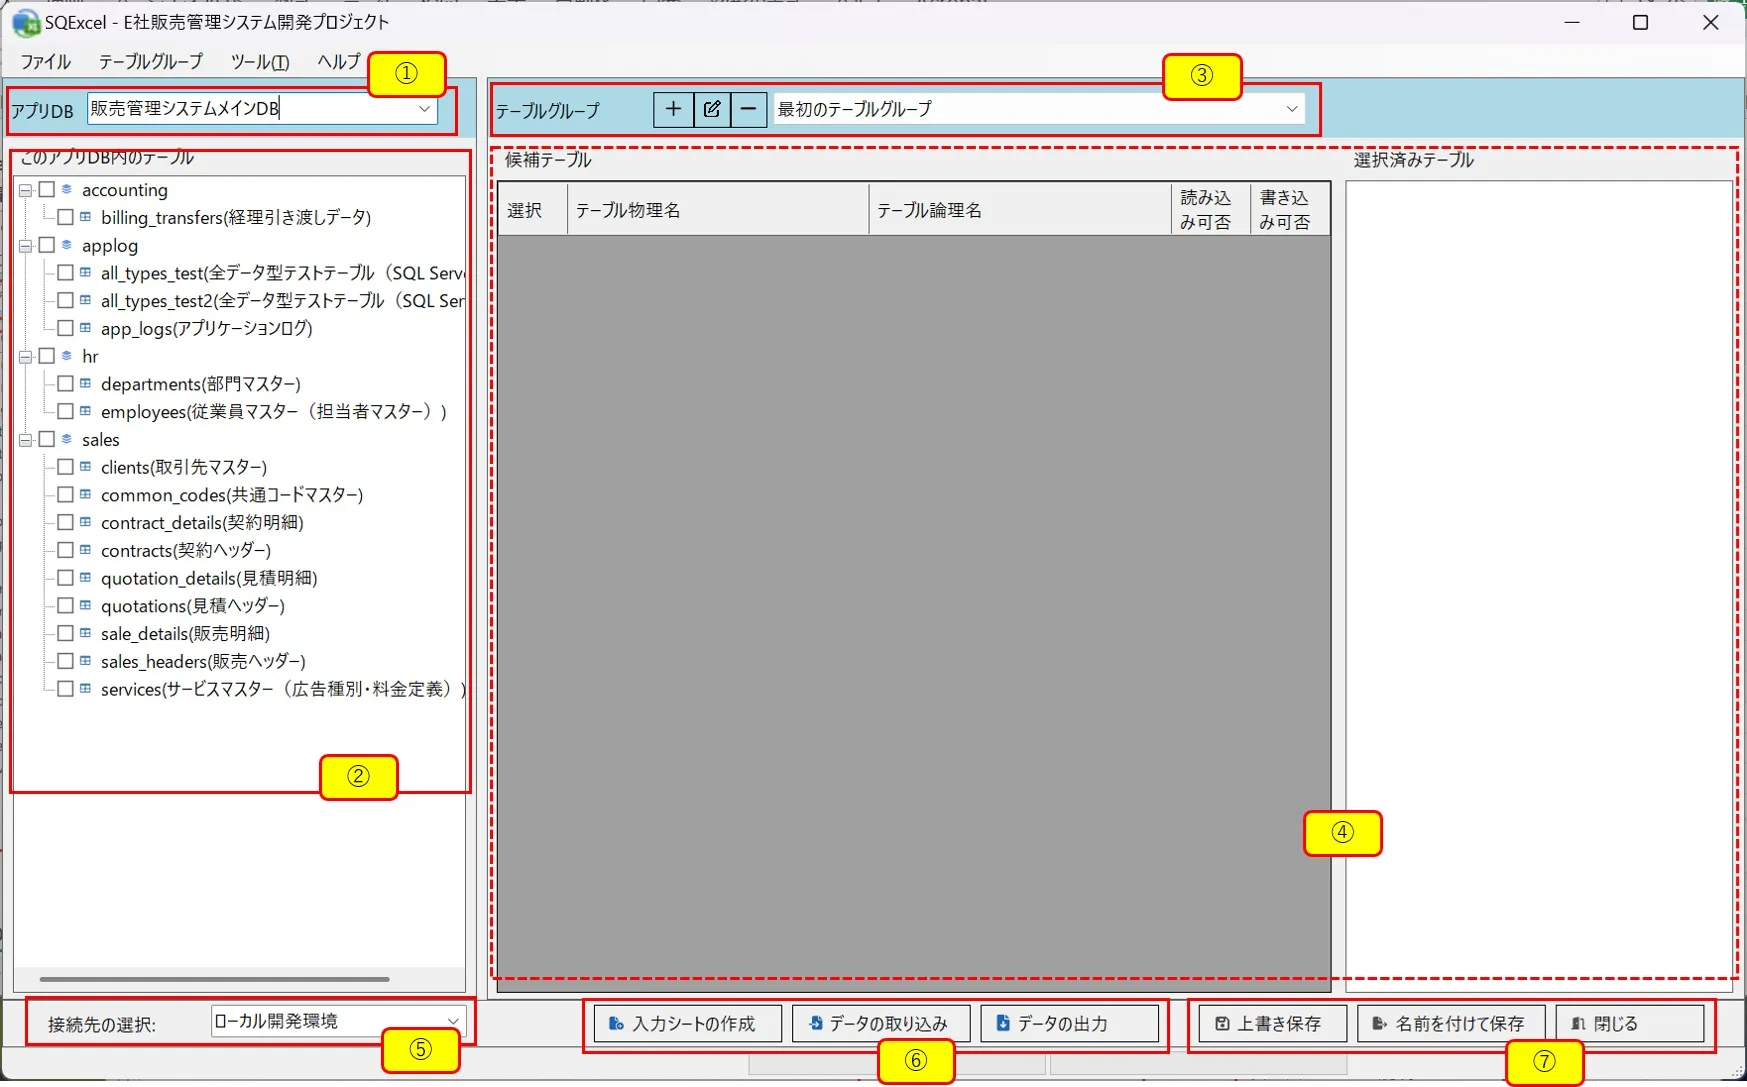Click データの出力 button
This screenshot has width=1747, height=1087.
tap(1069, 1024)
